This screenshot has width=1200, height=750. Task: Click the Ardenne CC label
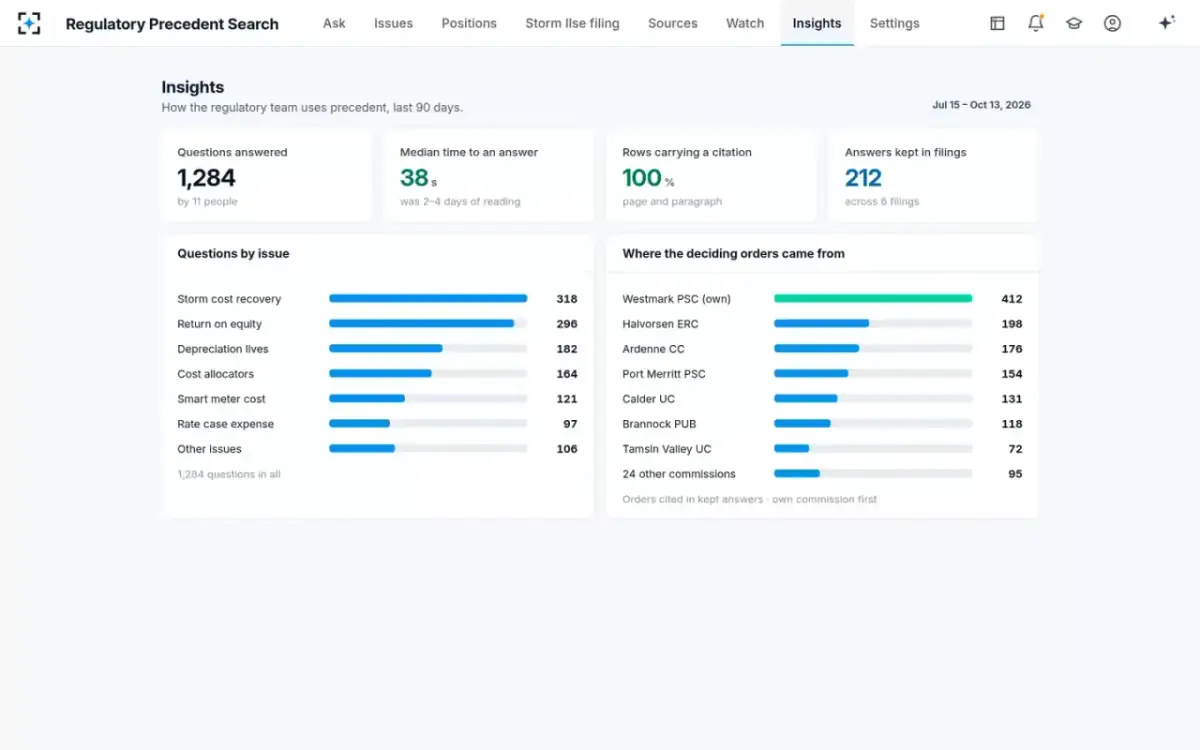click(654, 349)
